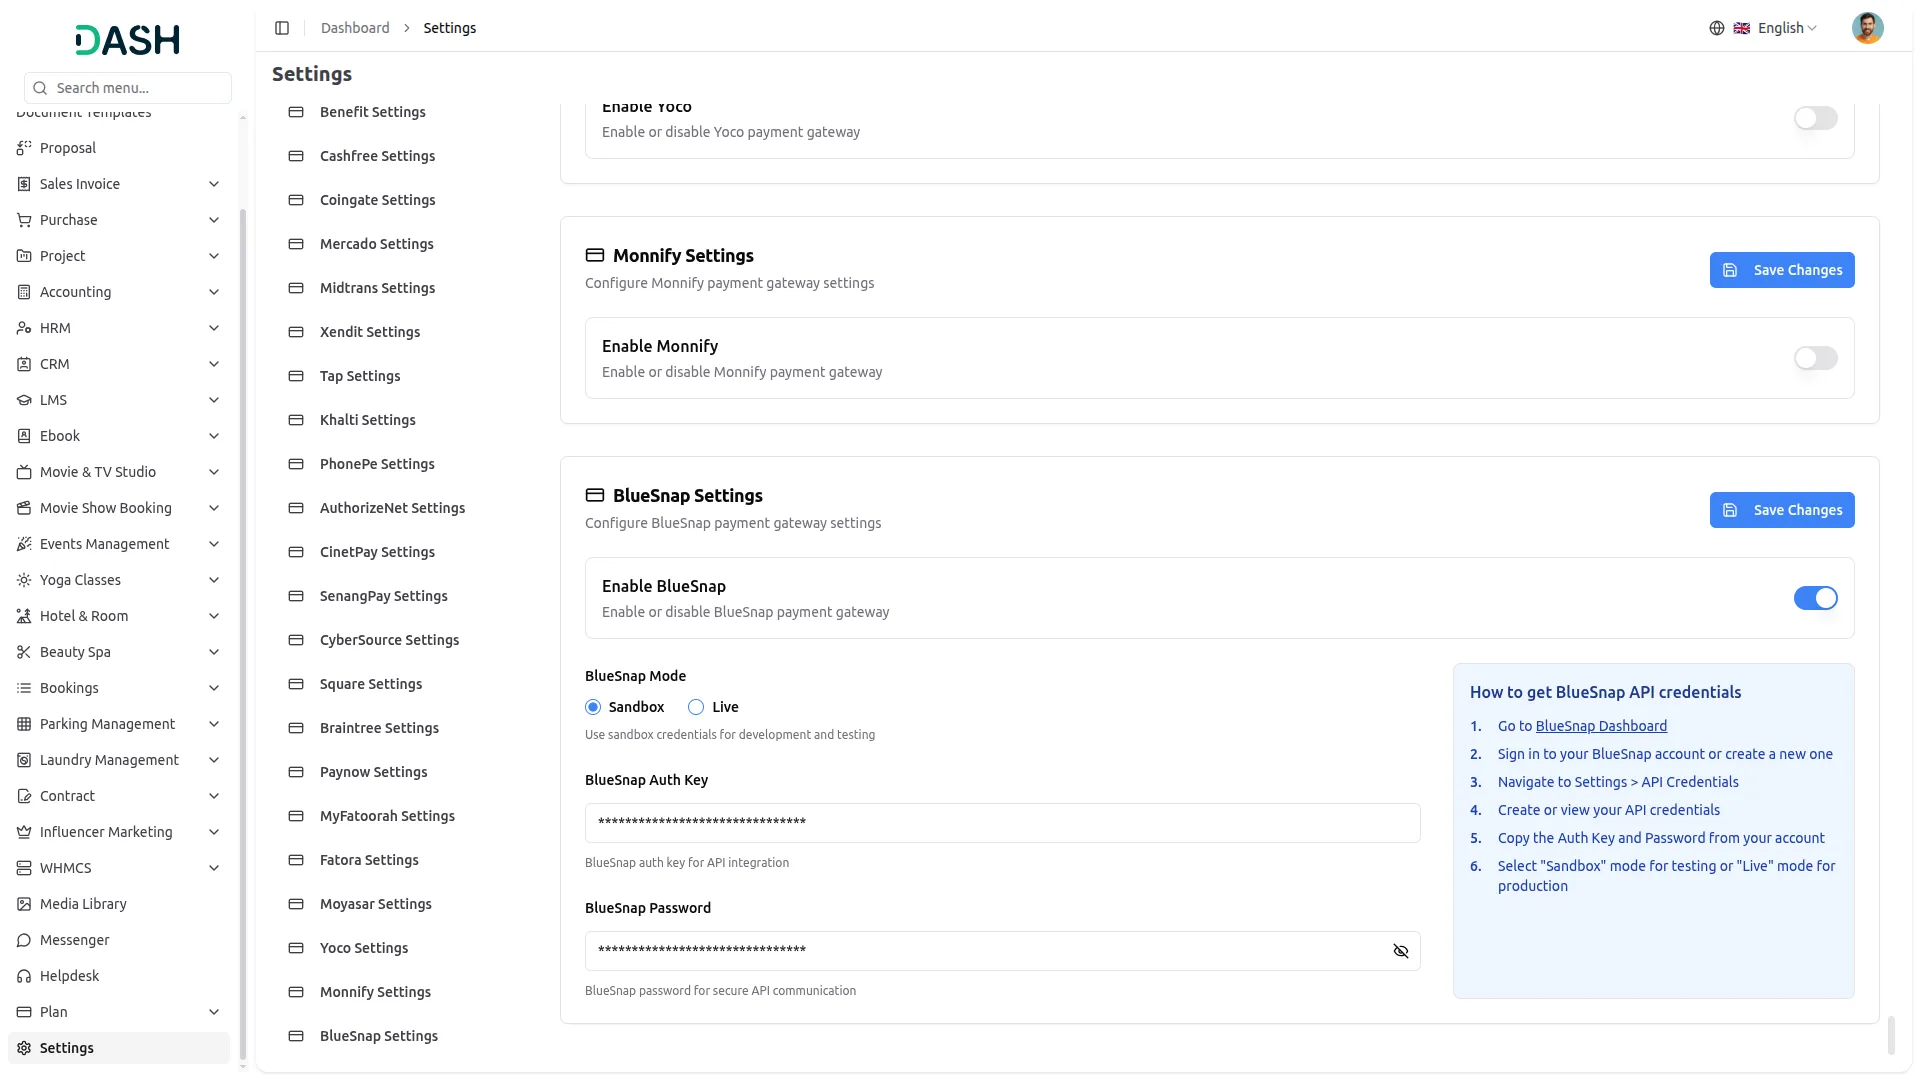
Task: Disable the Enable BlueSnap switch
Action: tap(1815, 598)
